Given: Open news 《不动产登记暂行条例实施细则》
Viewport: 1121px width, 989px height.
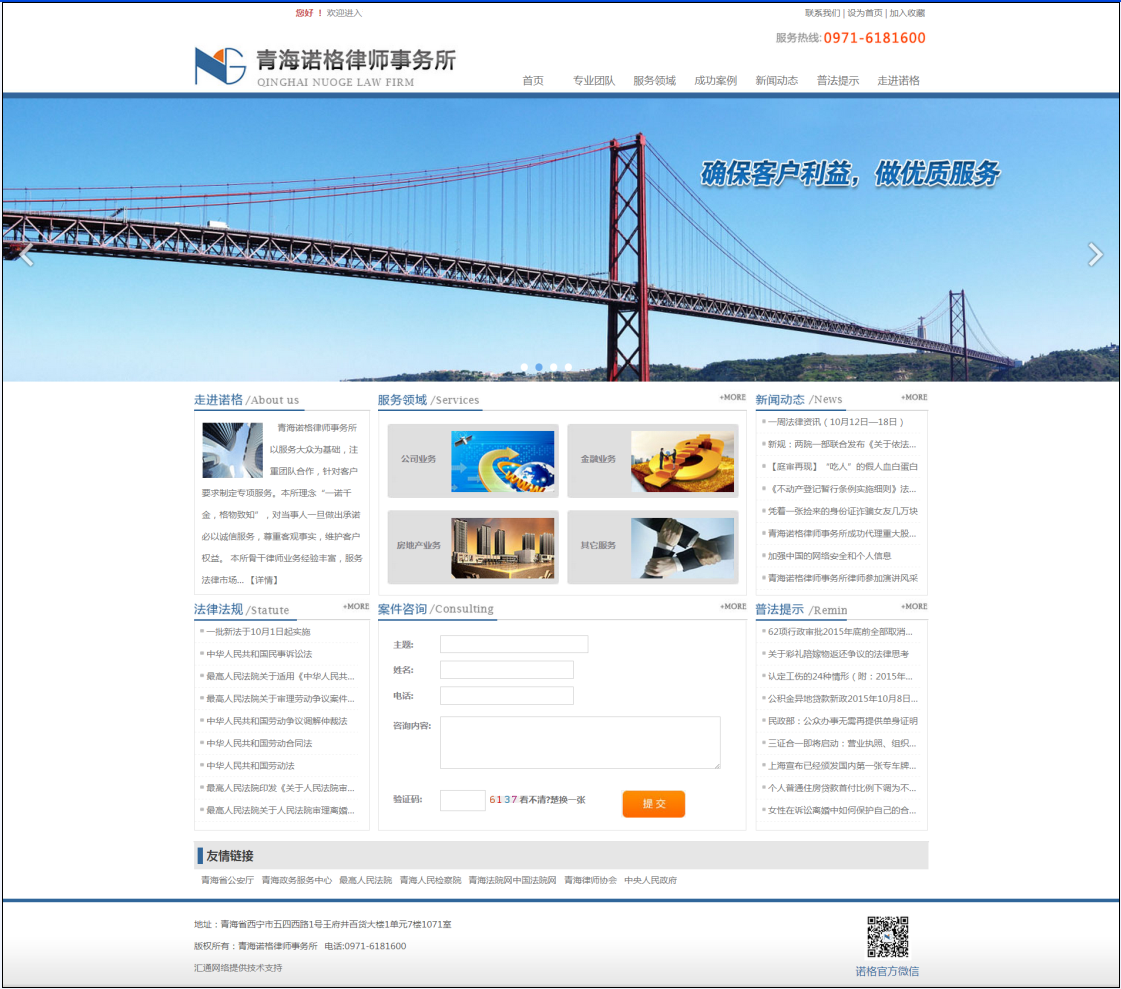Looking at the screenshot, I should tap(841, 489).
